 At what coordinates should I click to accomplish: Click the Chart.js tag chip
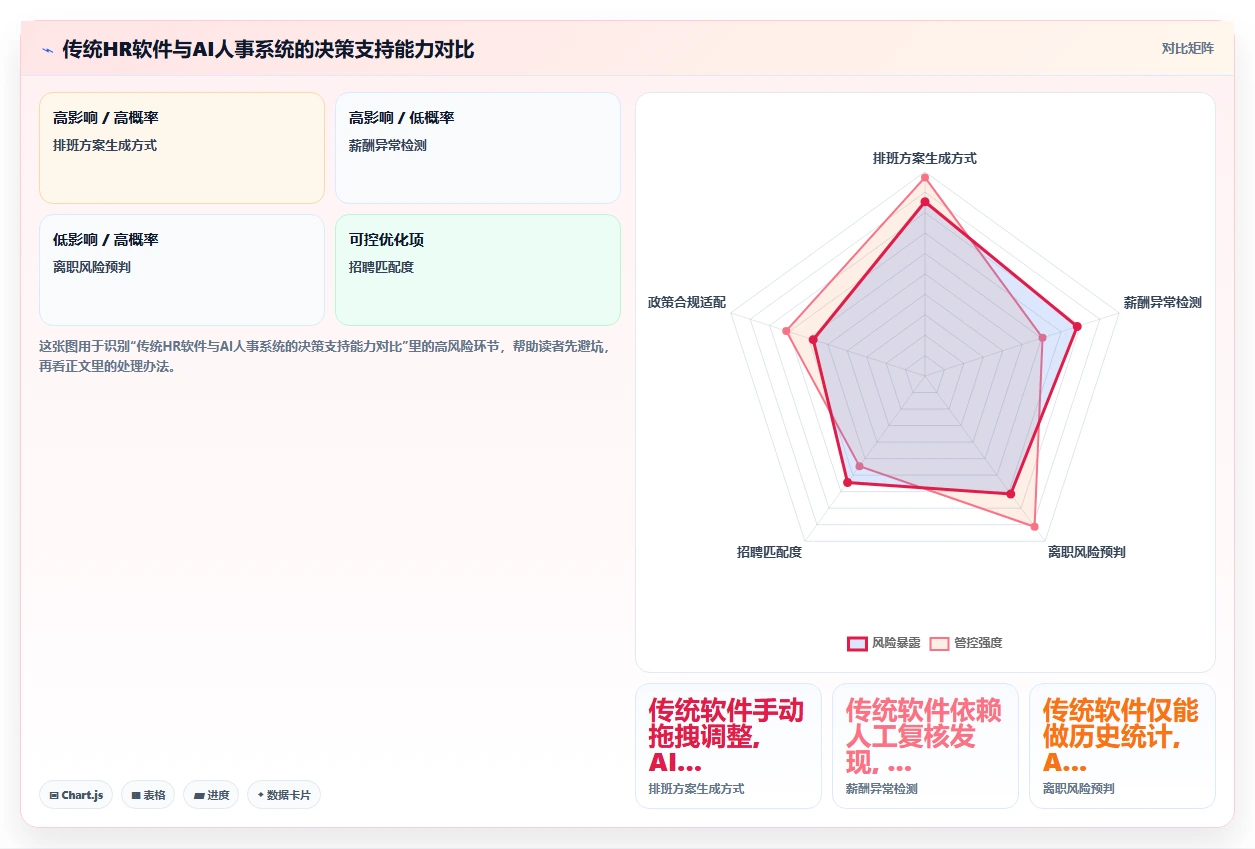pos(76,795)
